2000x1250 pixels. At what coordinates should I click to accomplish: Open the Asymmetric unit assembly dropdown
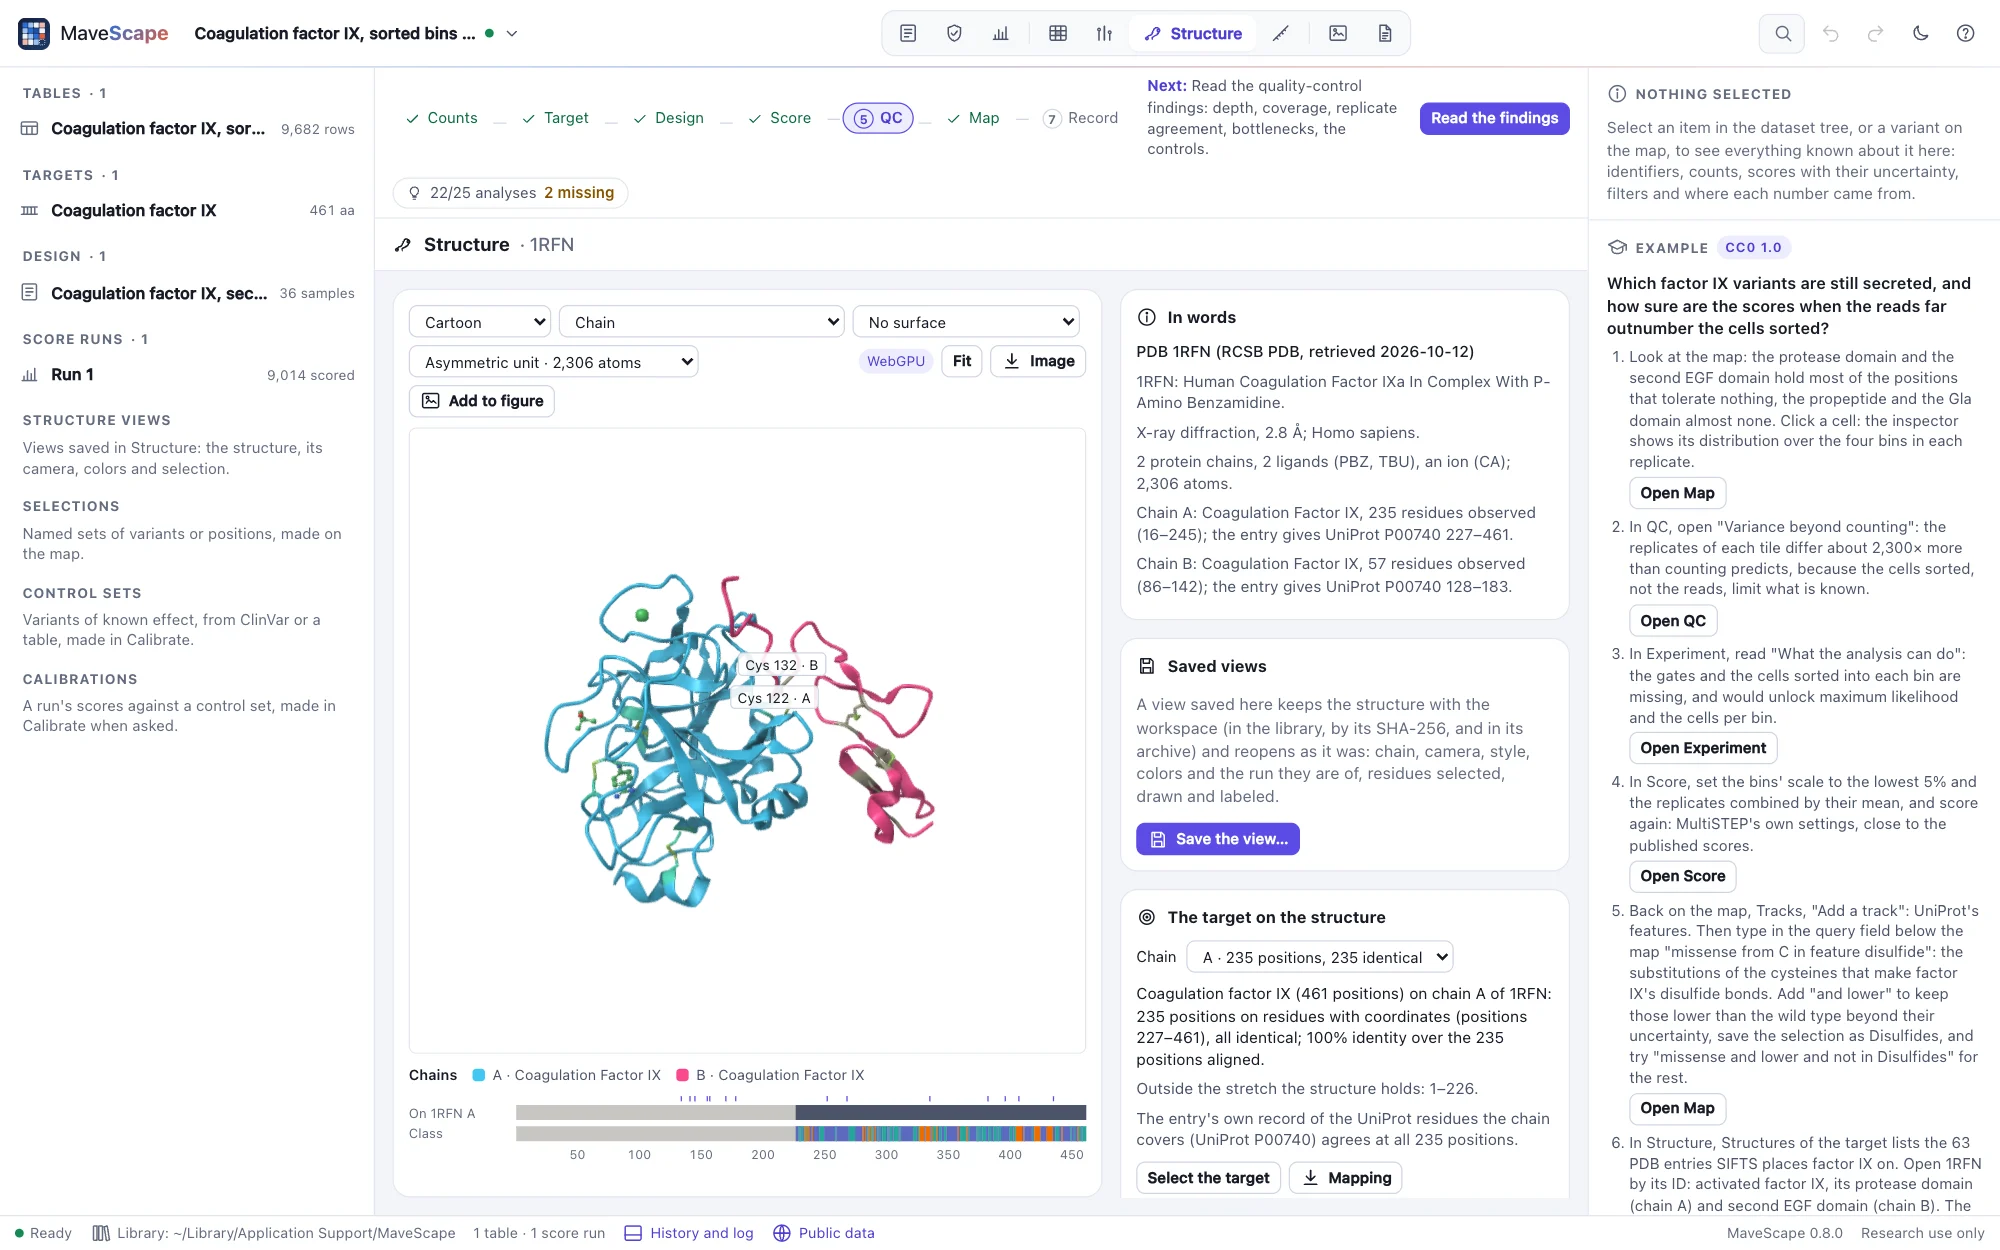(553, 362)
